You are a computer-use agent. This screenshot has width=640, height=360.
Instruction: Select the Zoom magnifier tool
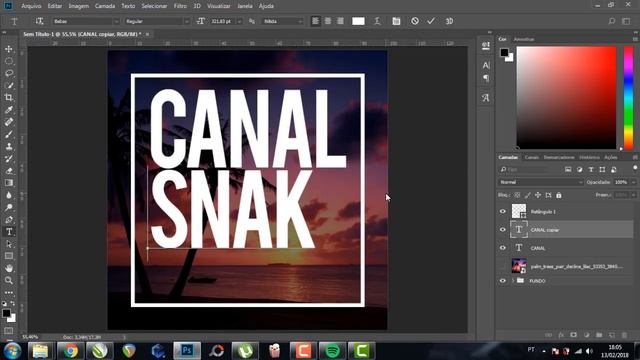[9, 280]
